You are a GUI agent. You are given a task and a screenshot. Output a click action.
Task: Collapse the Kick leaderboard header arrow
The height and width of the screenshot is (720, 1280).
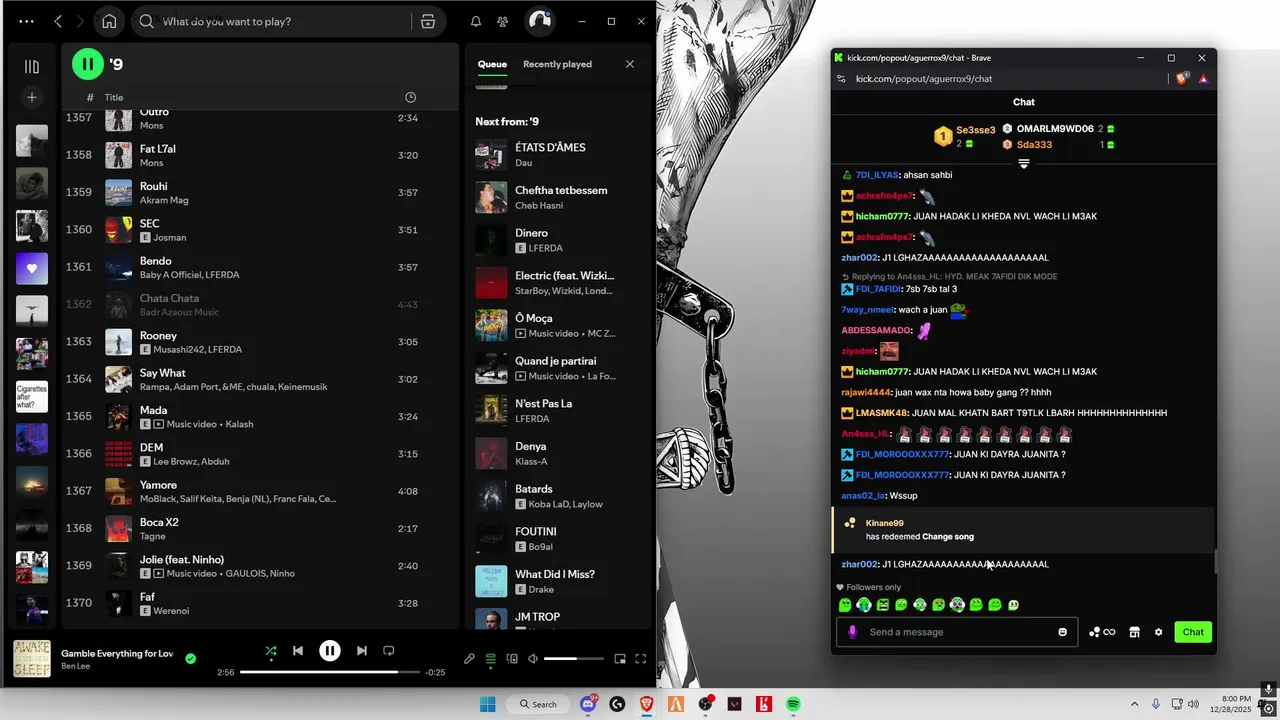coord(1024,163)
